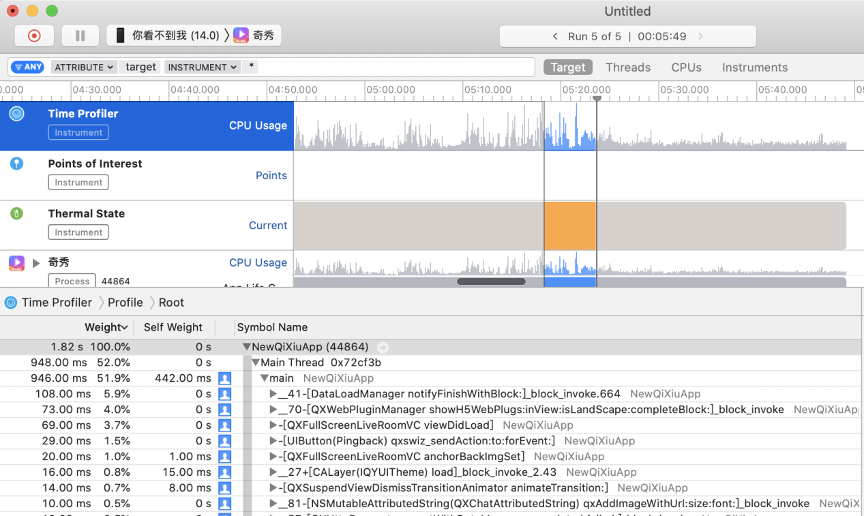Switch to the Threads tab
Image resolution: width=864 pixels, height=516 pixels.
(628, 67)
